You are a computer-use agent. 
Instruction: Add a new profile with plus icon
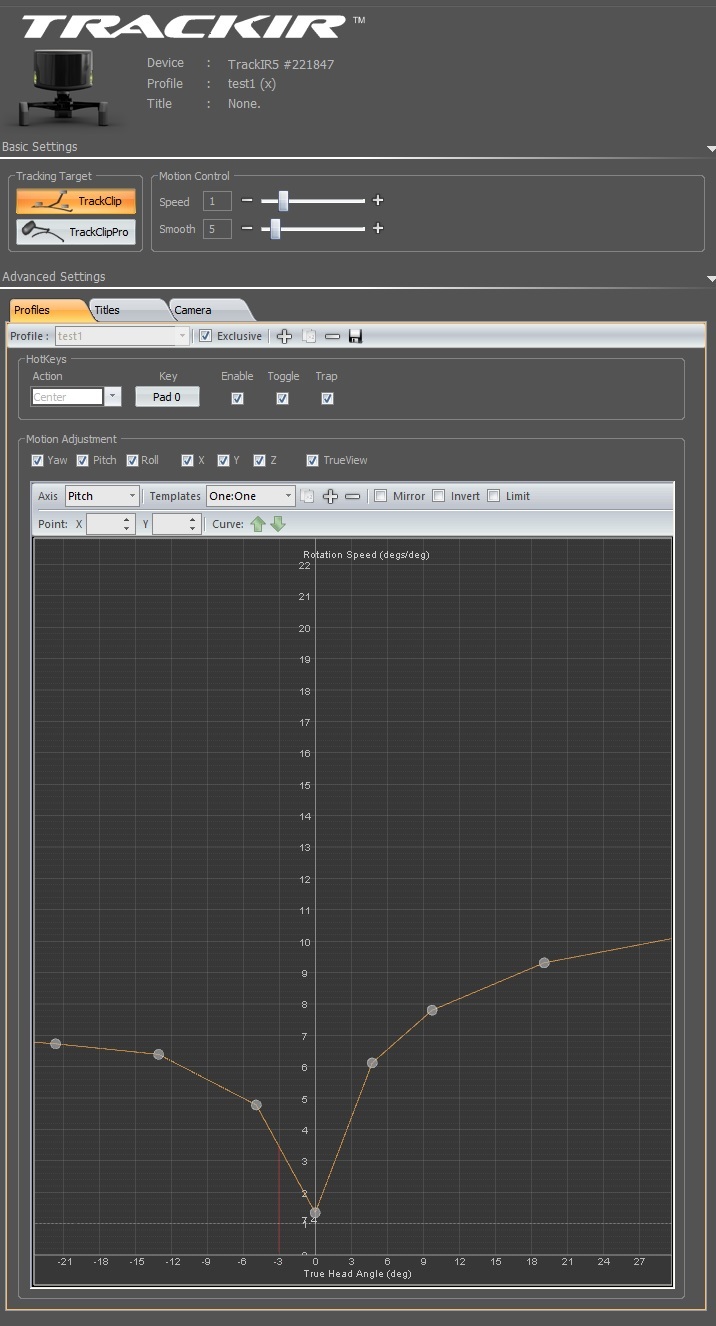pyautogui.click(x=284, y=336)
